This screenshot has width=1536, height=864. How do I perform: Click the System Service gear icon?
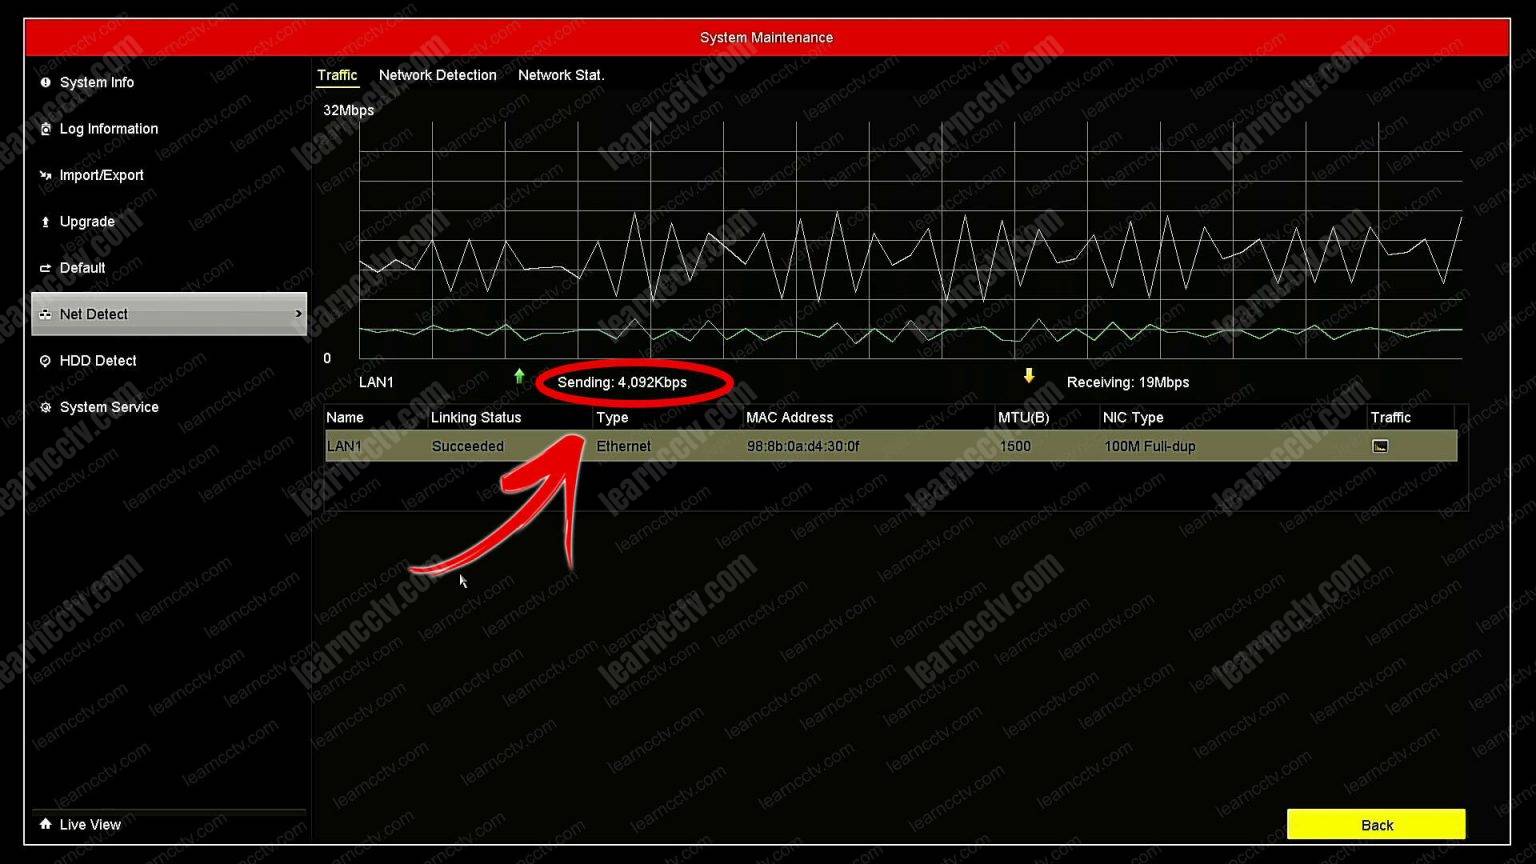(x=45, y=407)
